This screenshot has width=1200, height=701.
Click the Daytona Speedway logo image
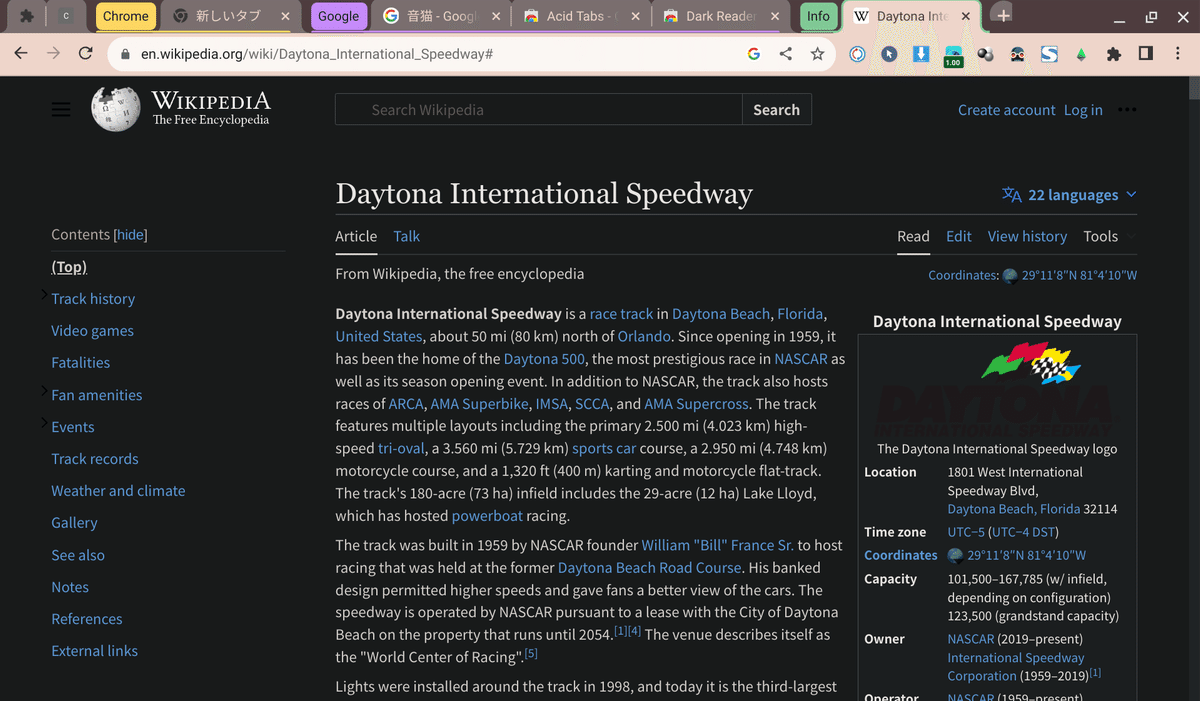[x=997, y=387]
